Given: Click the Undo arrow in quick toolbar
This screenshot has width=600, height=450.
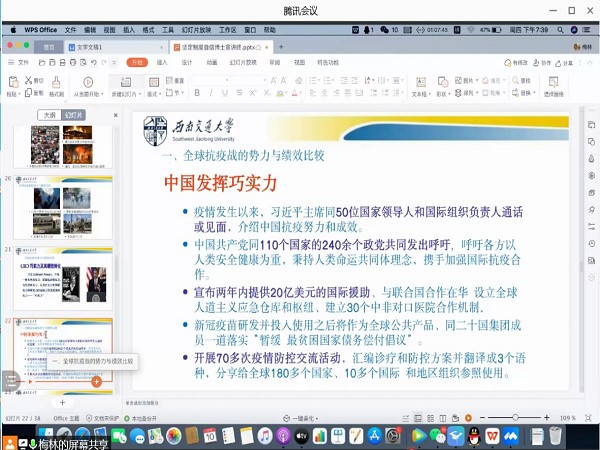Looking at the screenshot, I should click(94, 62).
